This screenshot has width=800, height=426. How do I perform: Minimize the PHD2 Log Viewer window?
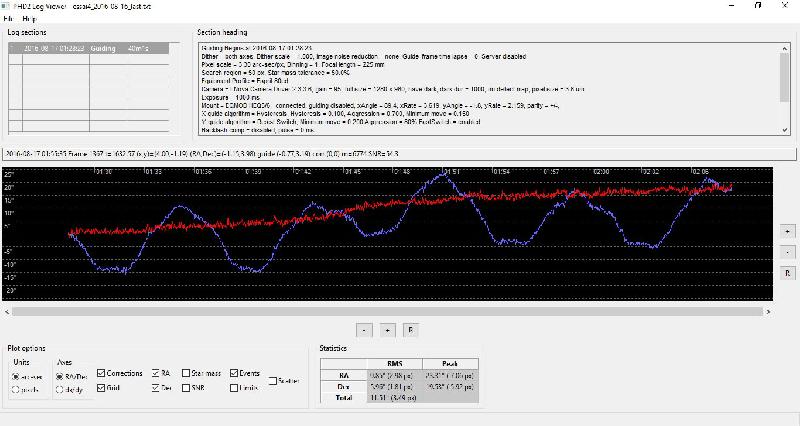732,6
